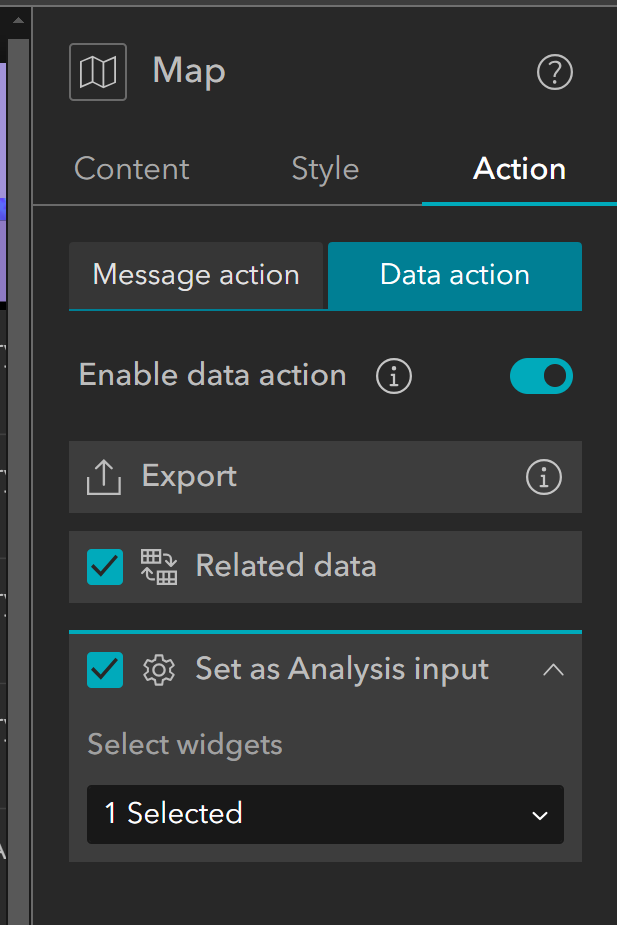617x925 pixels.
Task: Click the Export row label
Action: click(190, 476)
